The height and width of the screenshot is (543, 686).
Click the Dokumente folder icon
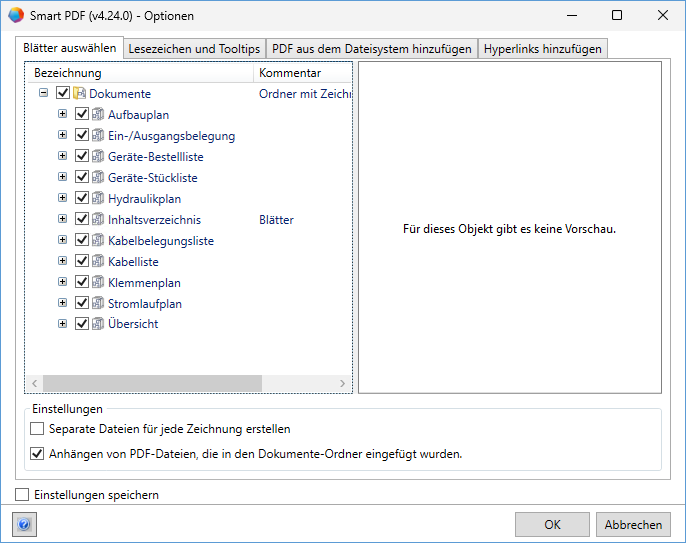tap(80, 94)
